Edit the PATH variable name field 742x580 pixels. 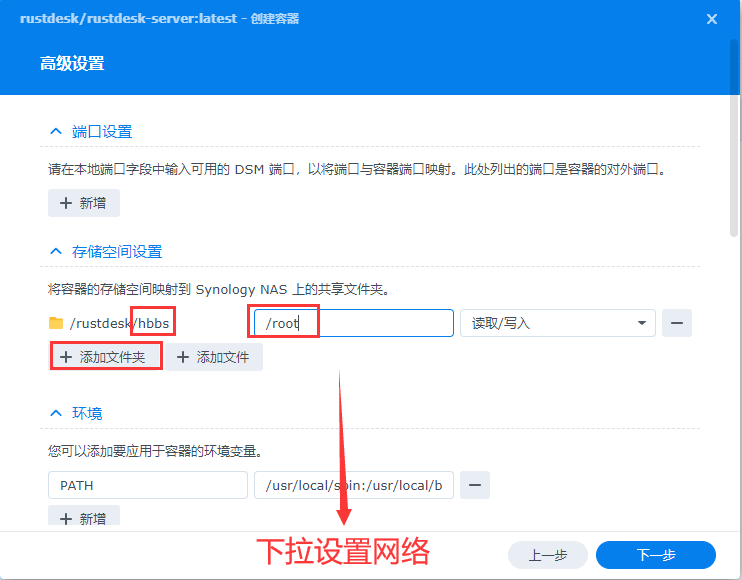pos(148,485)
